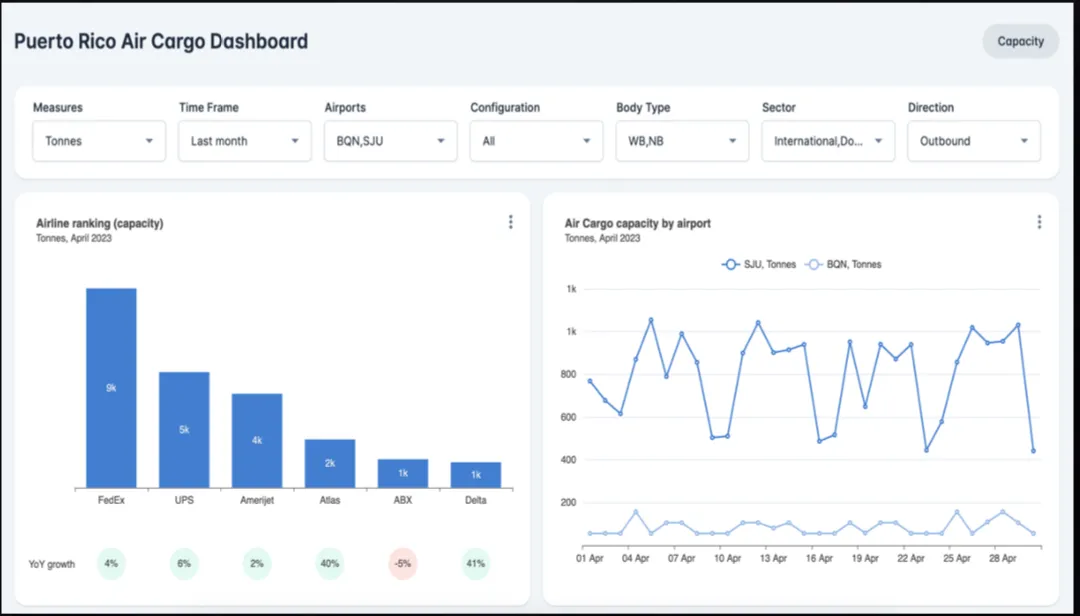Open the Configuration dropdown set to All

[537, 141]
